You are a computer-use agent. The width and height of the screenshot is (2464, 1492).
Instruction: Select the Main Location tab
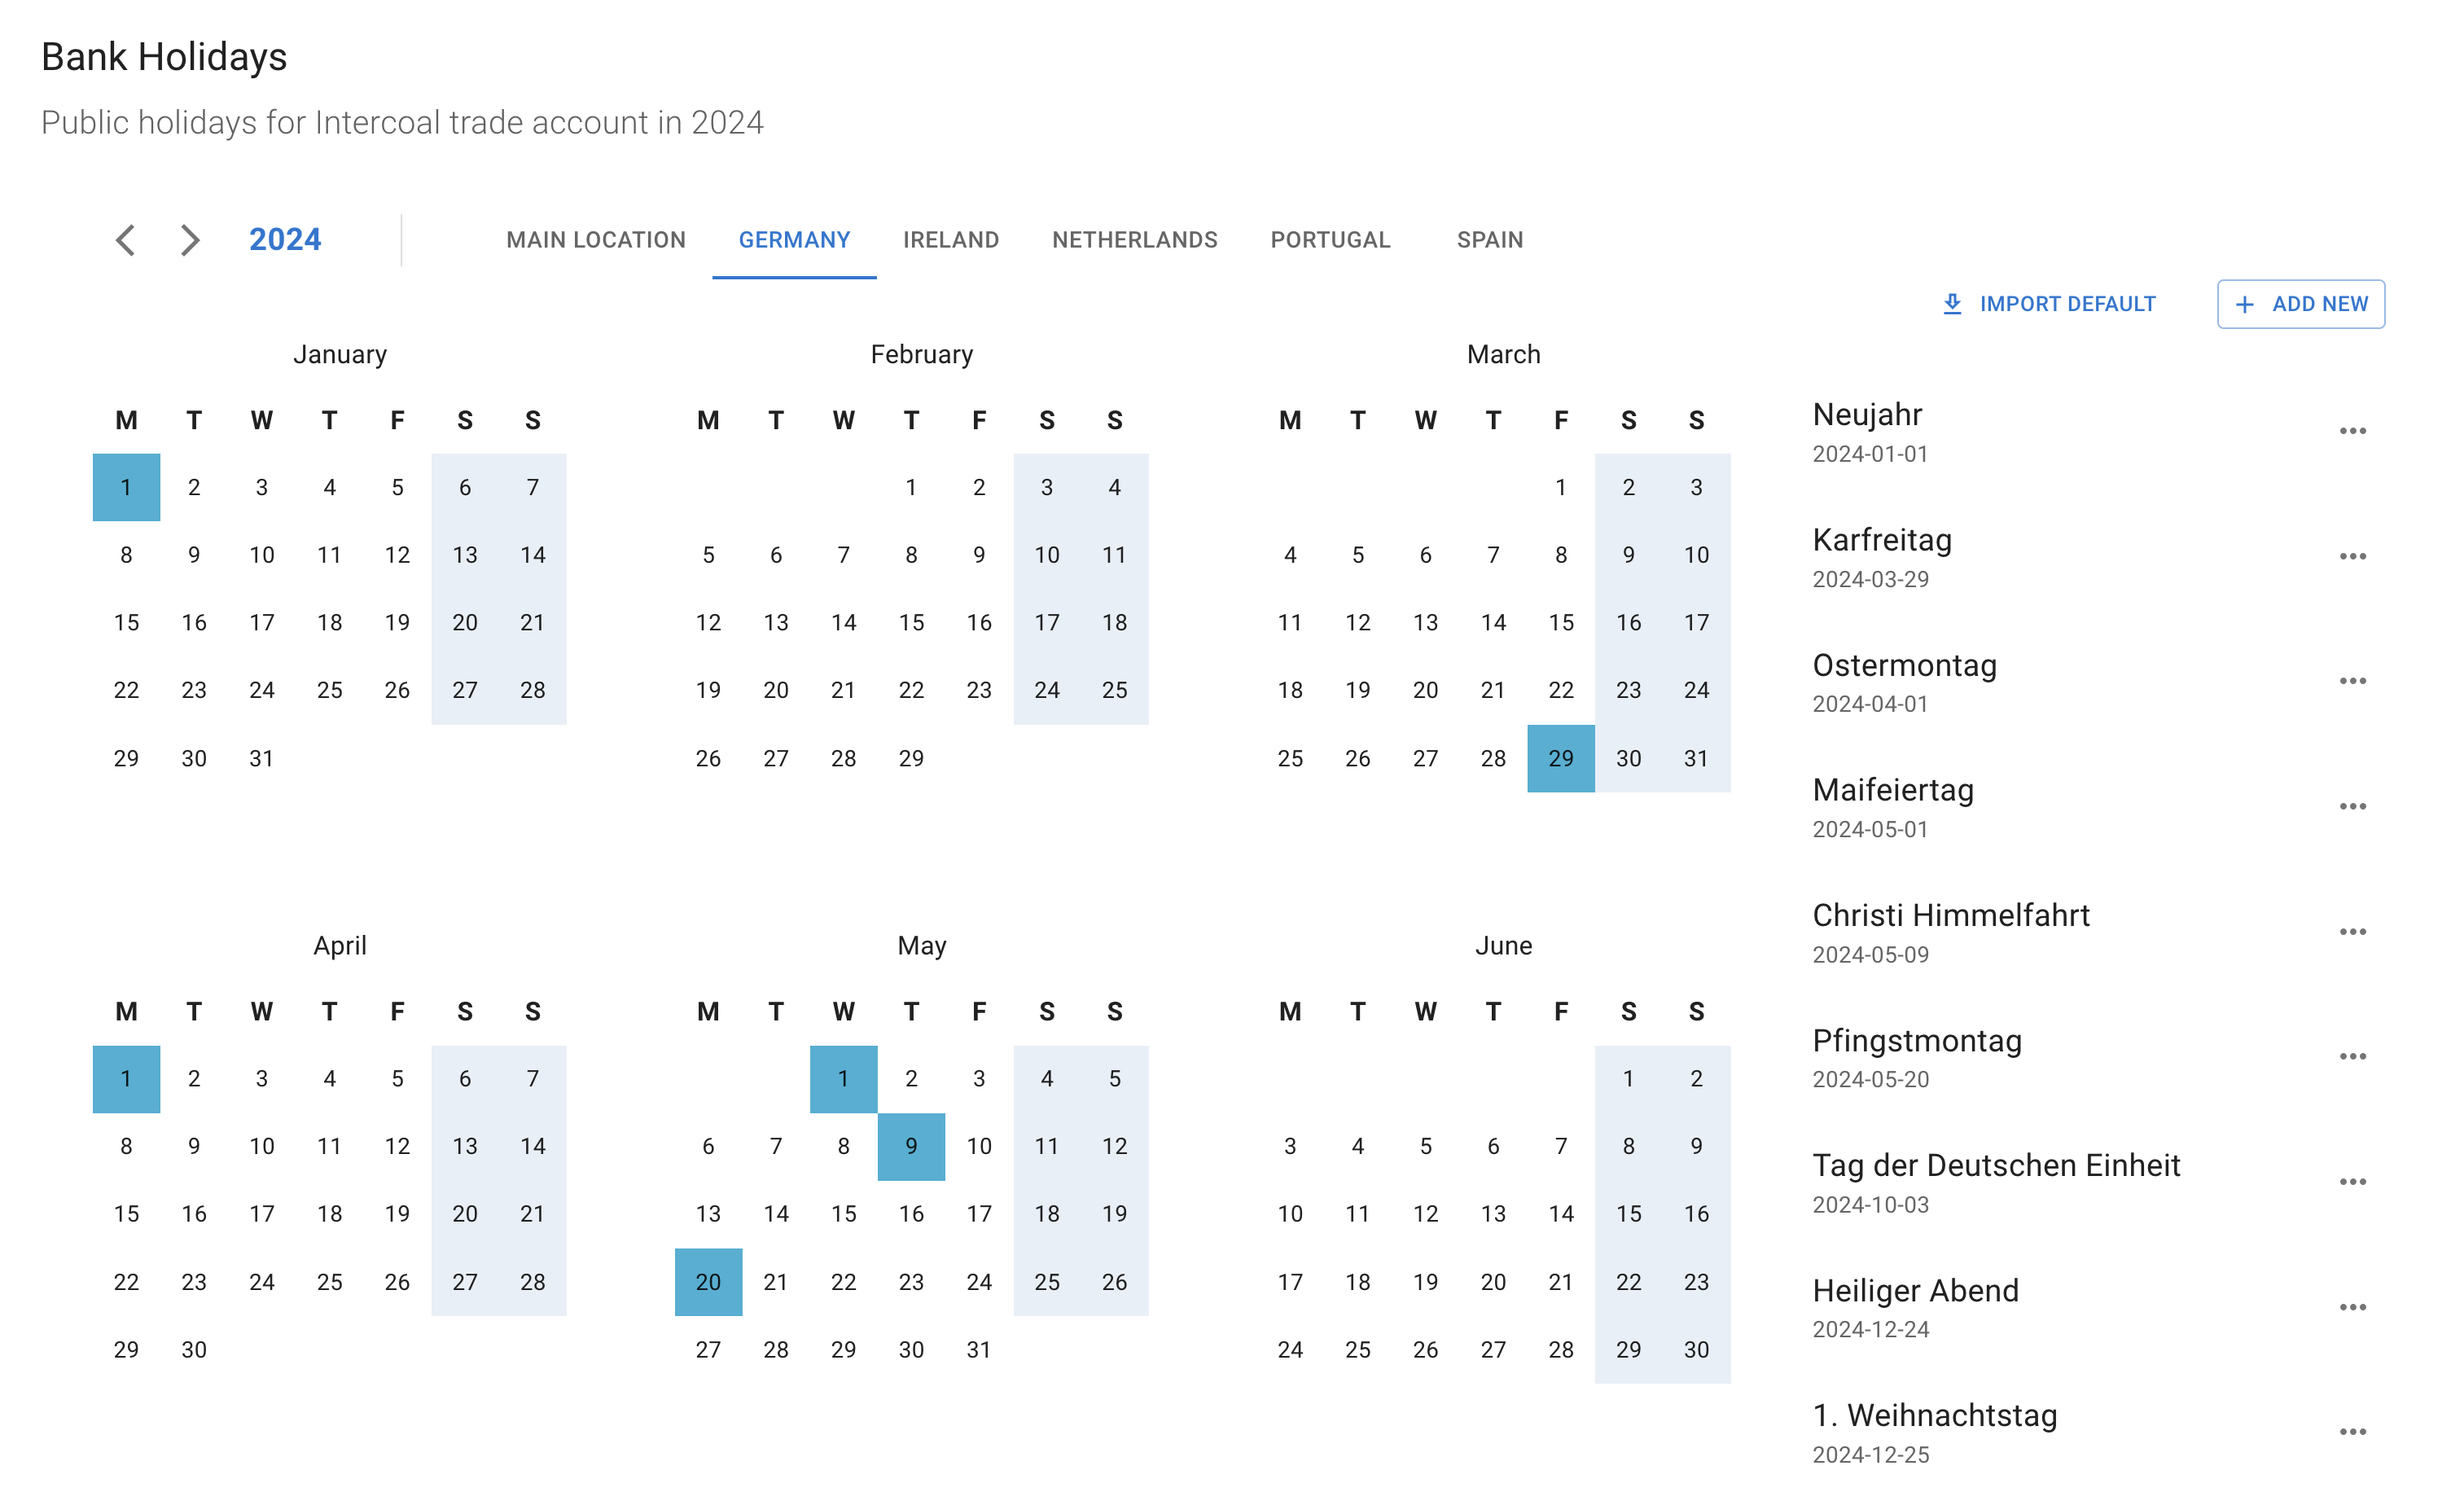595,239
